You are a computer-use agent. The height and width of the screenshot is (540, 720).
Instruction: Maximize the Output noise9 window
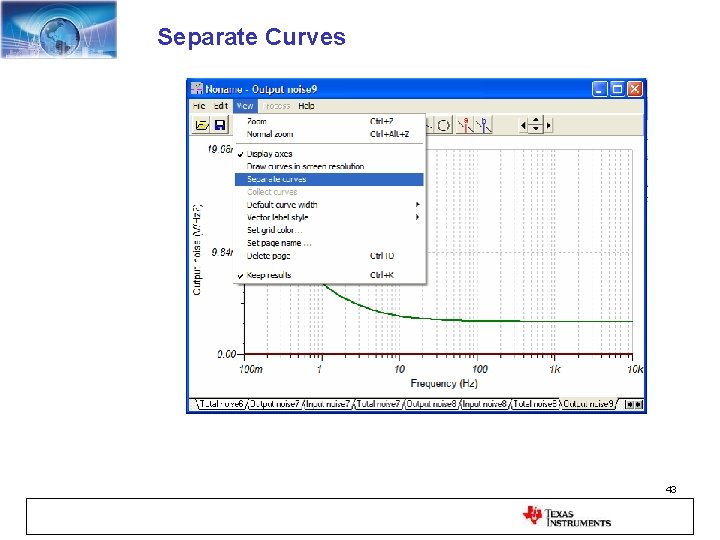coord(617,89)
